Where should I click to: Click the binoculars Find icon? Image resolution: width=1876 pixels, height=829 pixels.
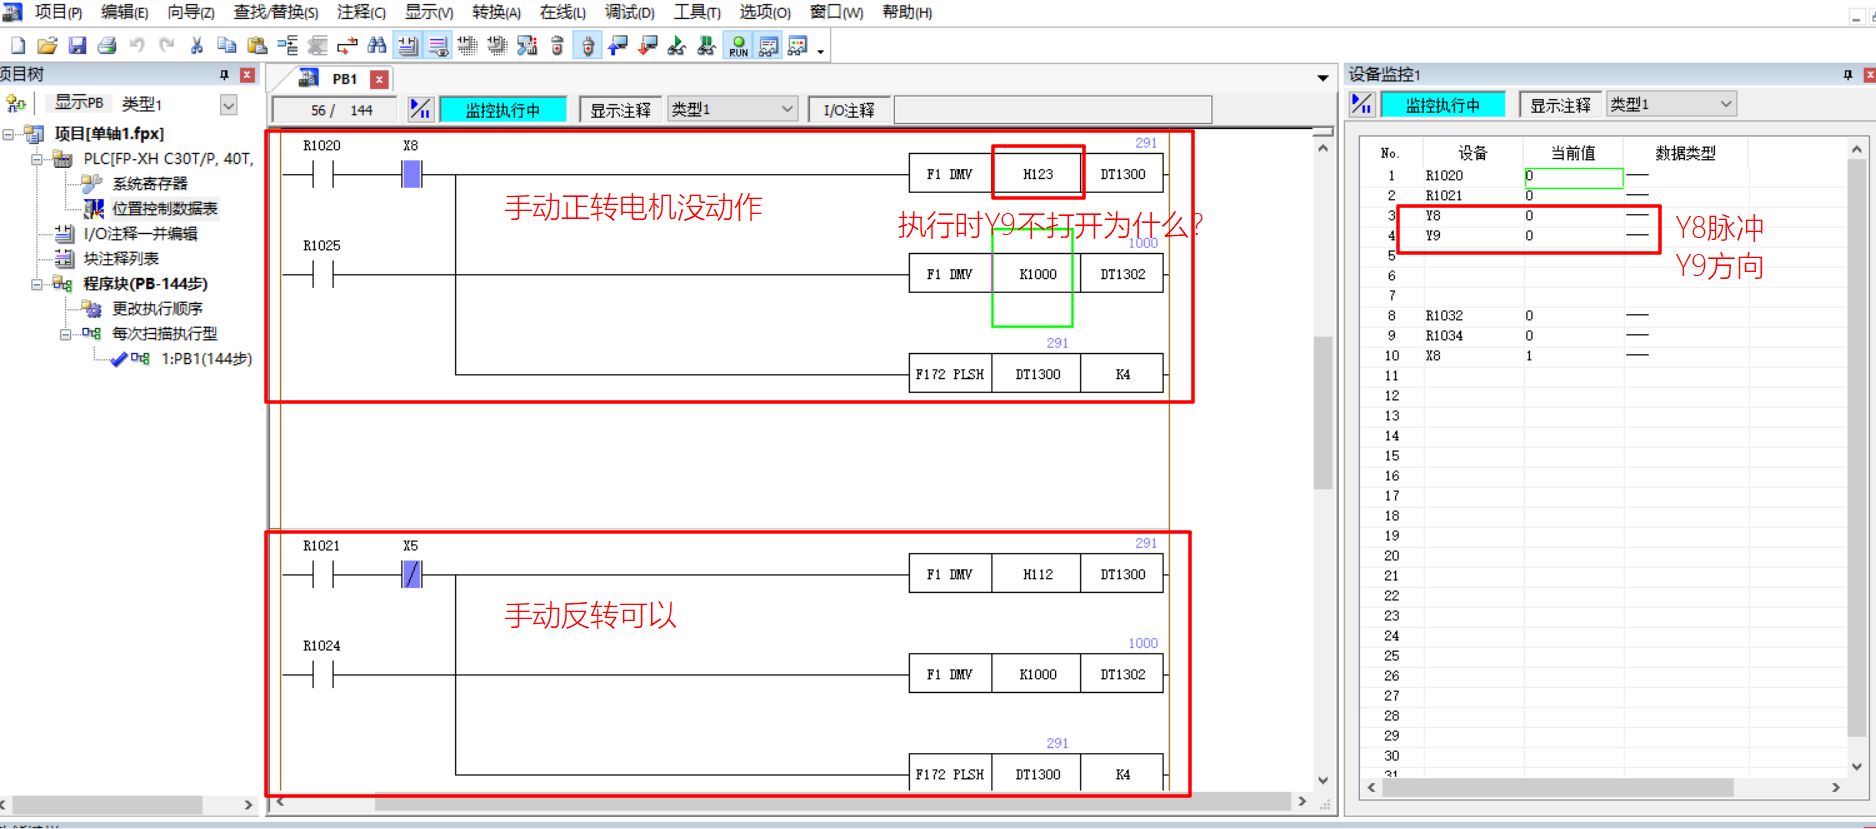point(377,46)
